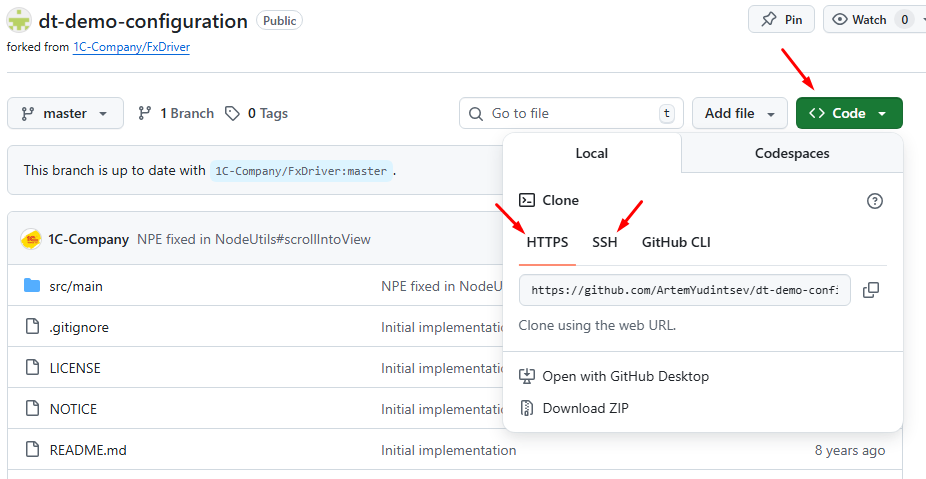Click the Open with GitHub Desktop icon
This screenshot has width=926, height=479.
[x=527, y=377]
